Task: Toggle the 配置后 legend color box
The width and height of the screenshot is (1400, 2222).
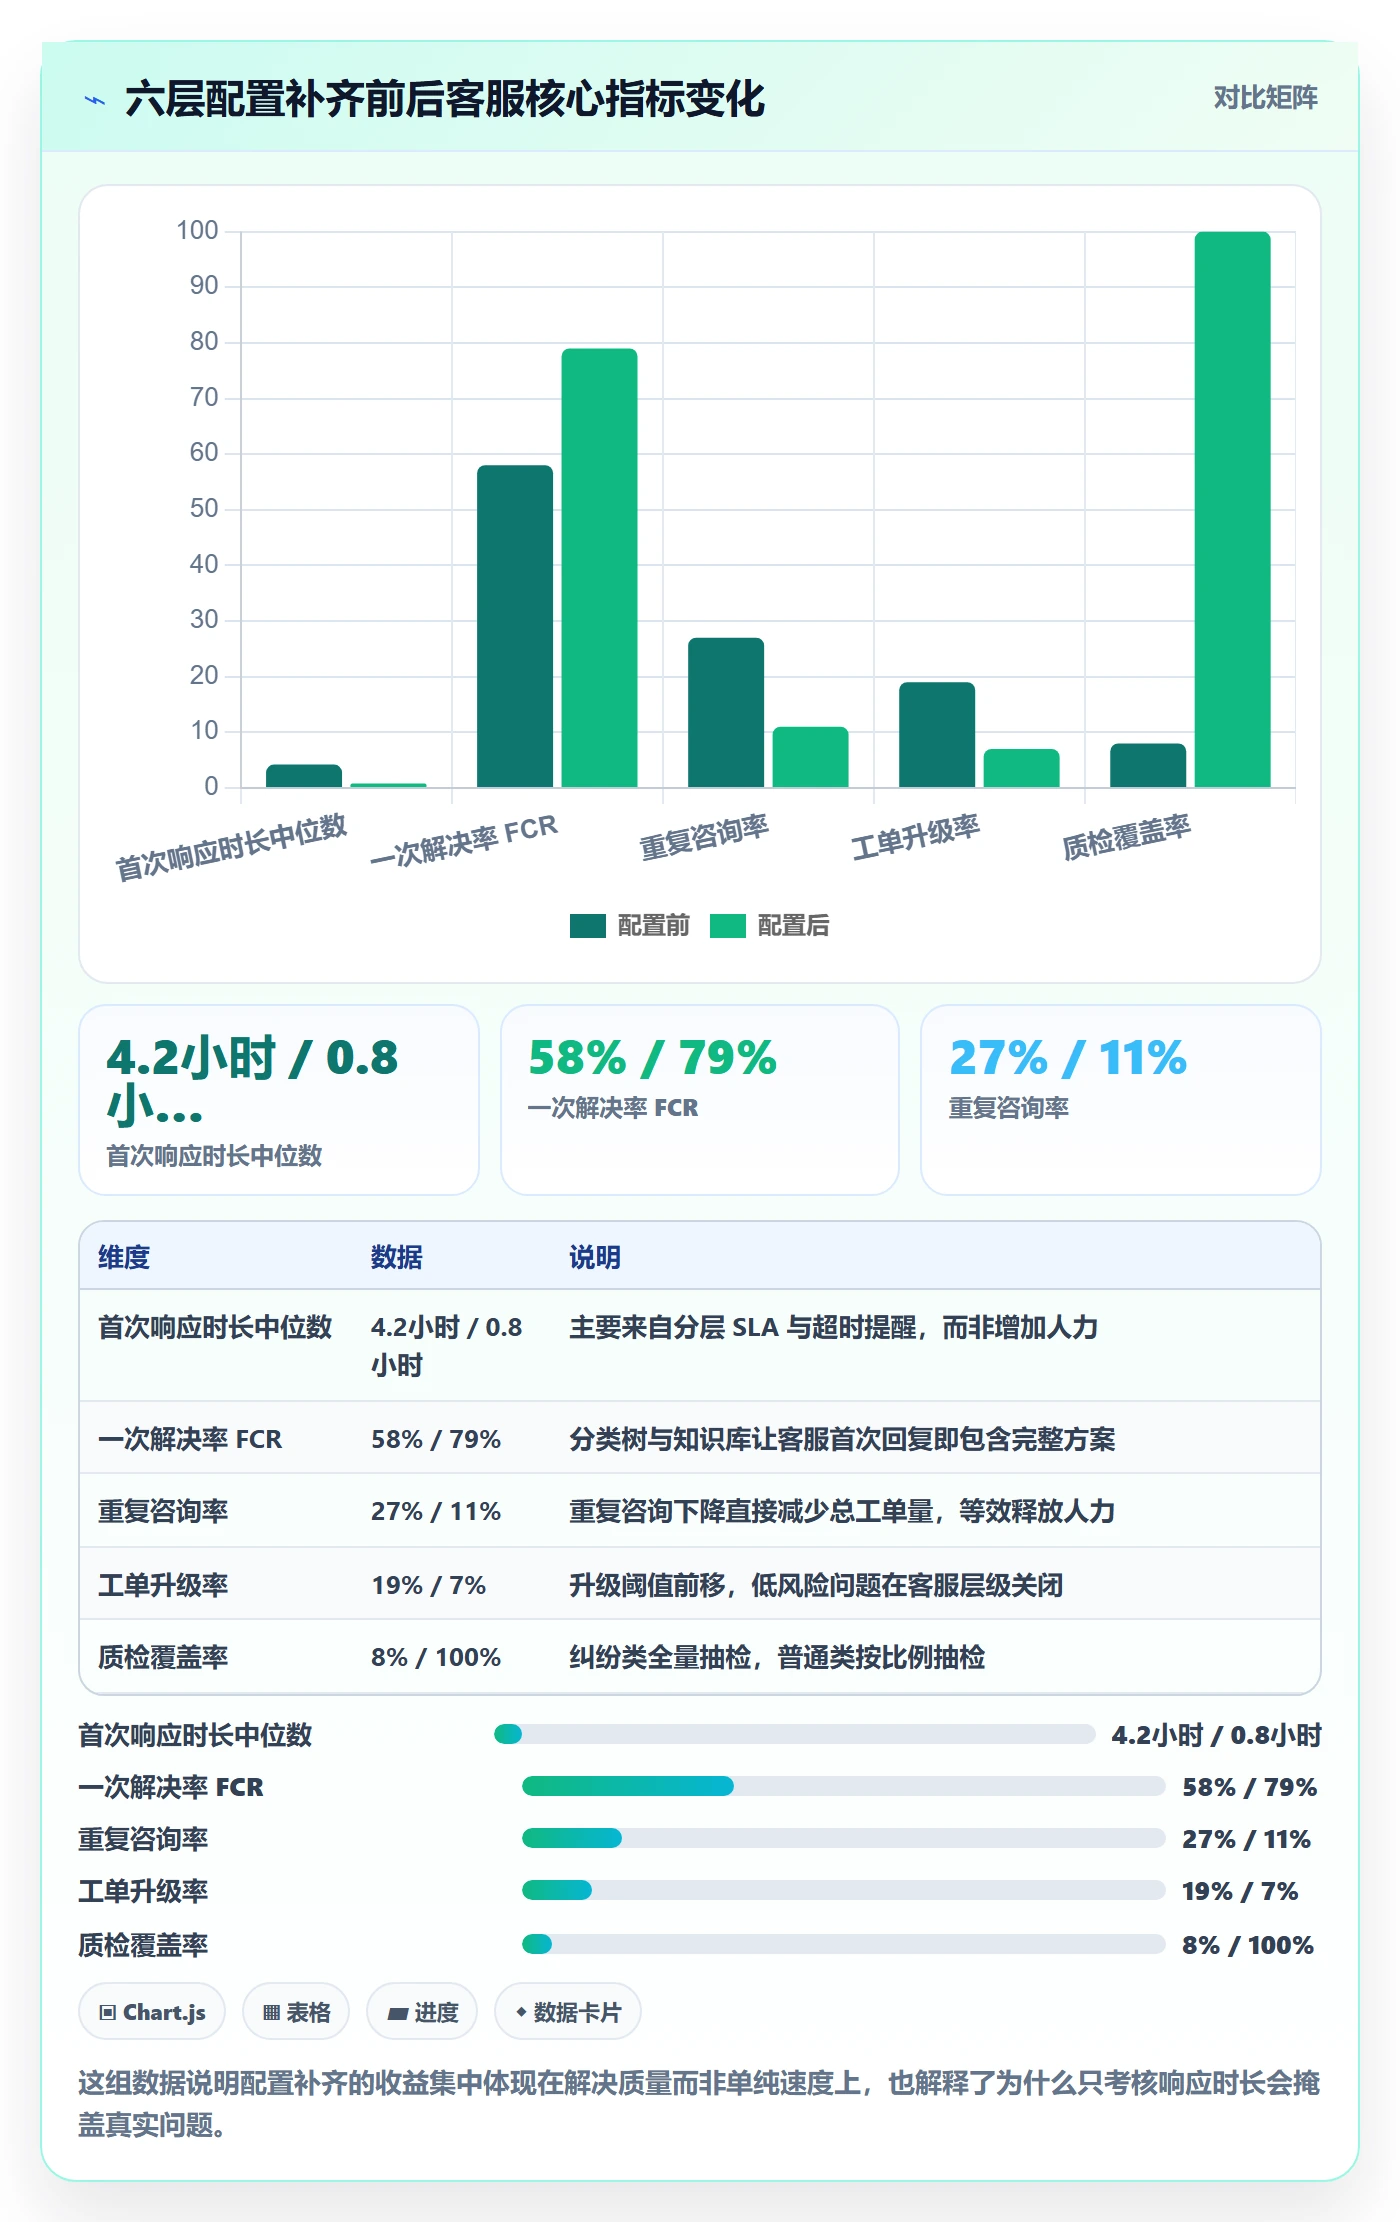Action: [x=727, y=926]
